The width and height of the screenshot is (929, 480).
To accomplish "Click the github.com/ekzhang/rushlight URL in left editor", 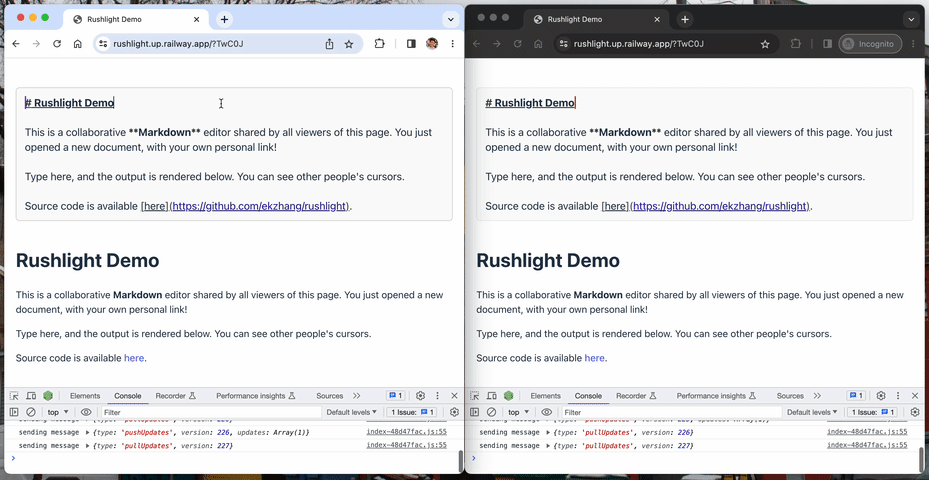I will point(259,206).
